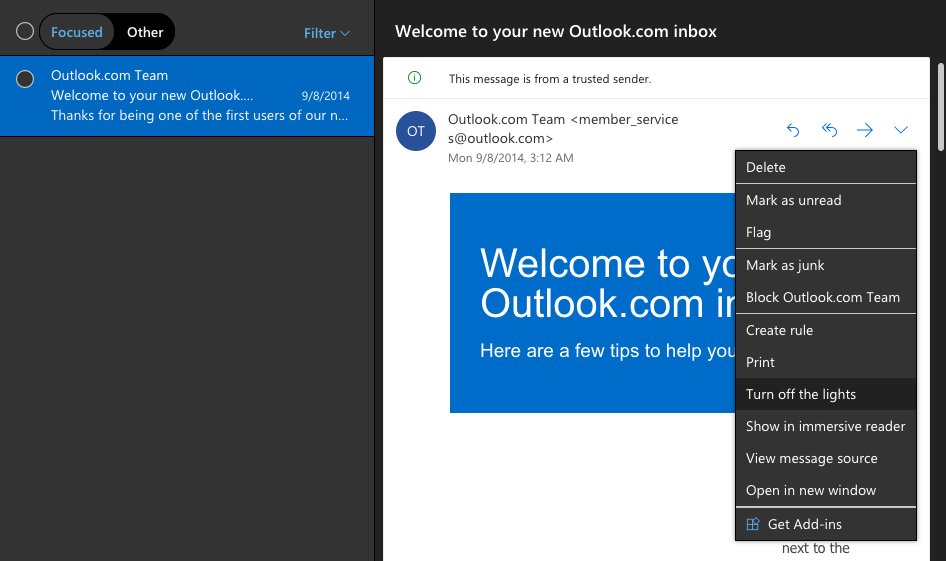Click the blue Welcome banner image
Viewport: 946px width, 561px height.
(592, 303)
